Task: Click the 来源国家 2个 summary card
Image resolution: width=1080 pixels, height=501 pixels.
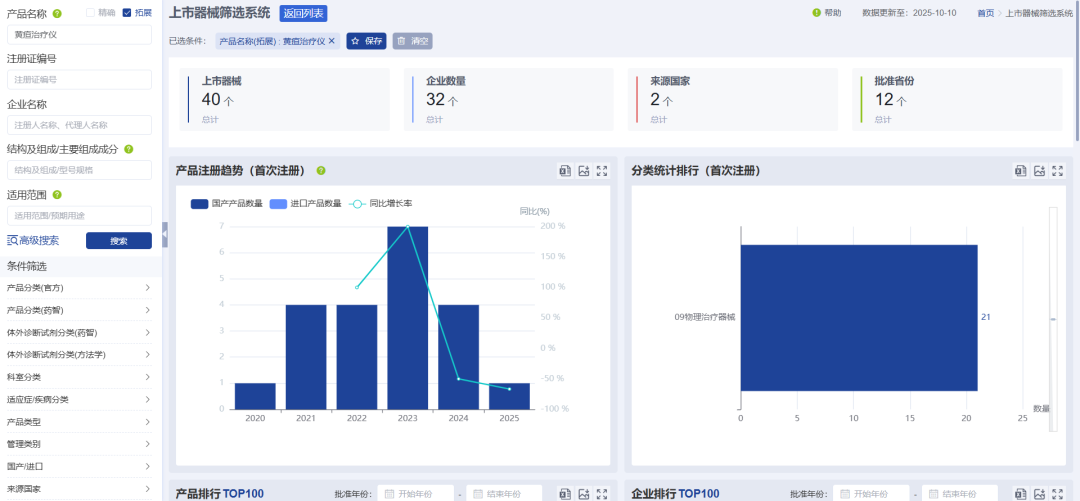Action: [733, 99]
